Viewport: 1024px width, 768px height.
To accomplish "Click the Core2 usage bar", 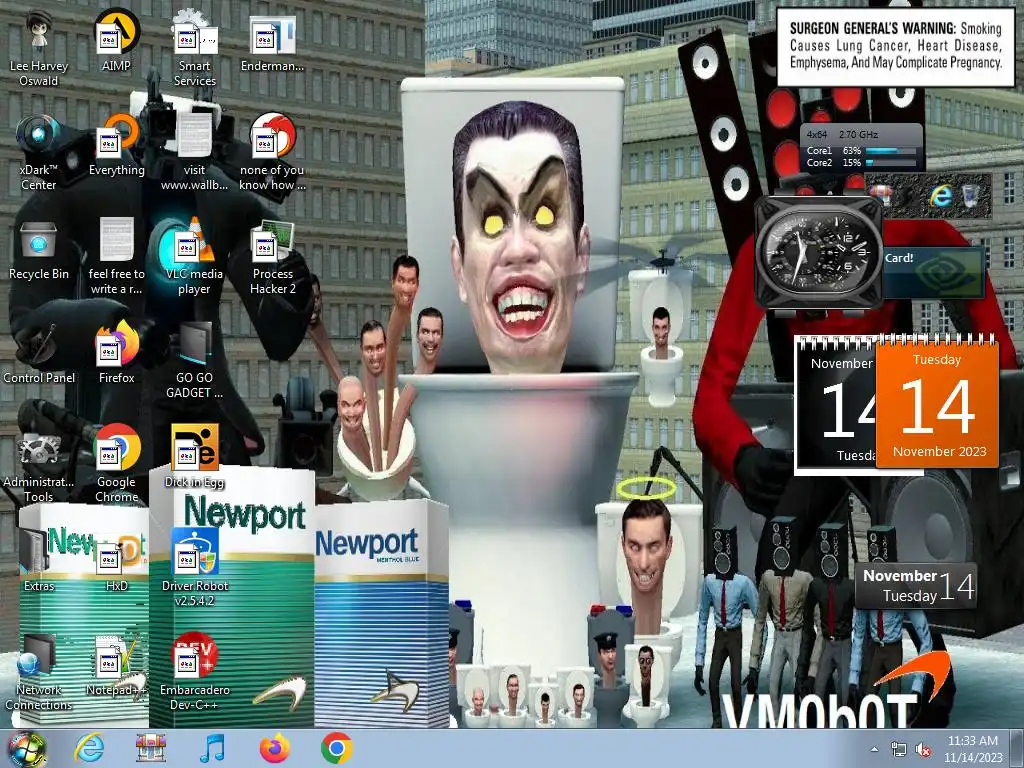I will click(x=889, y=163).
